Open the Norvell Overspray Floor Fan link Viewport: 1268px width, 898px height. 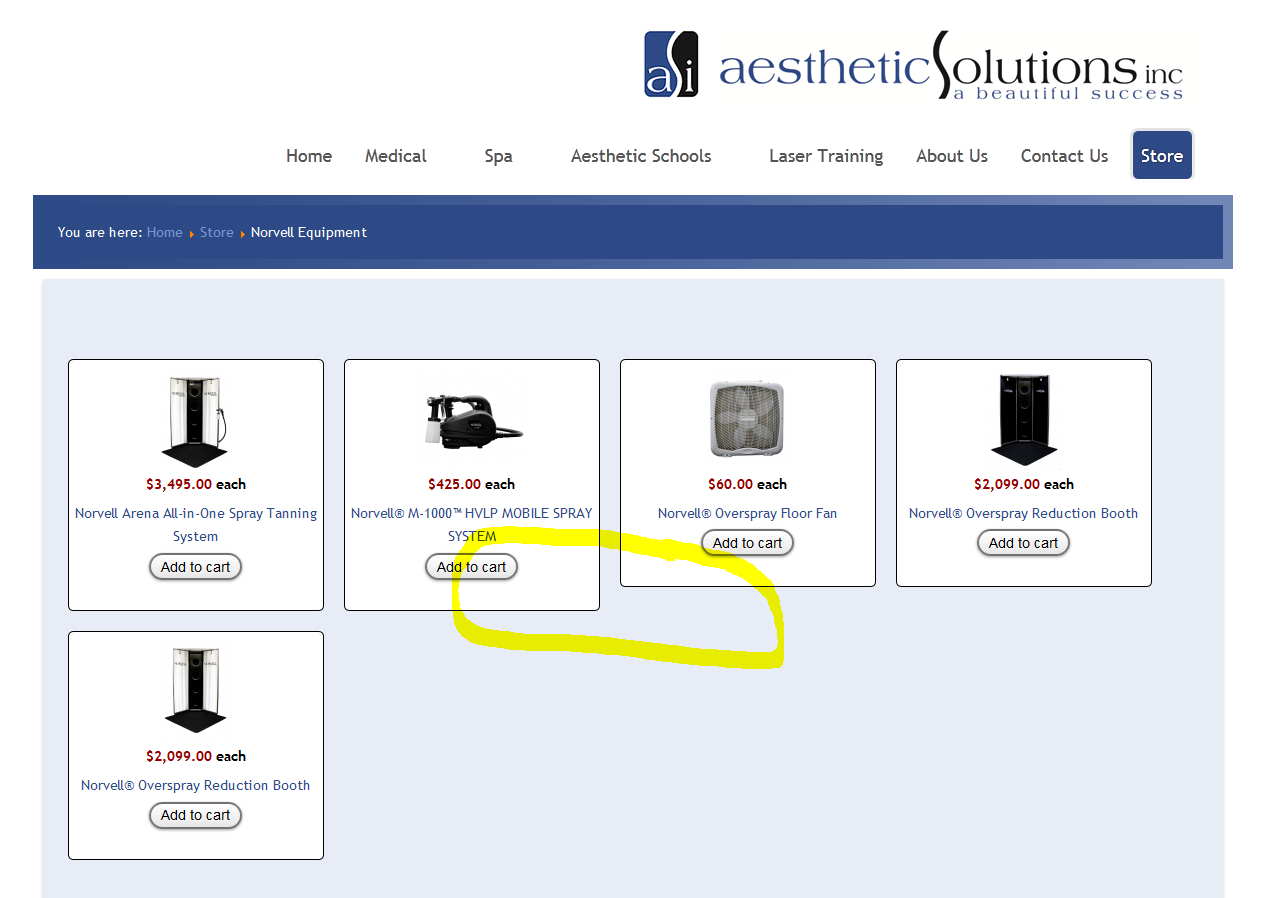[748, 513]
